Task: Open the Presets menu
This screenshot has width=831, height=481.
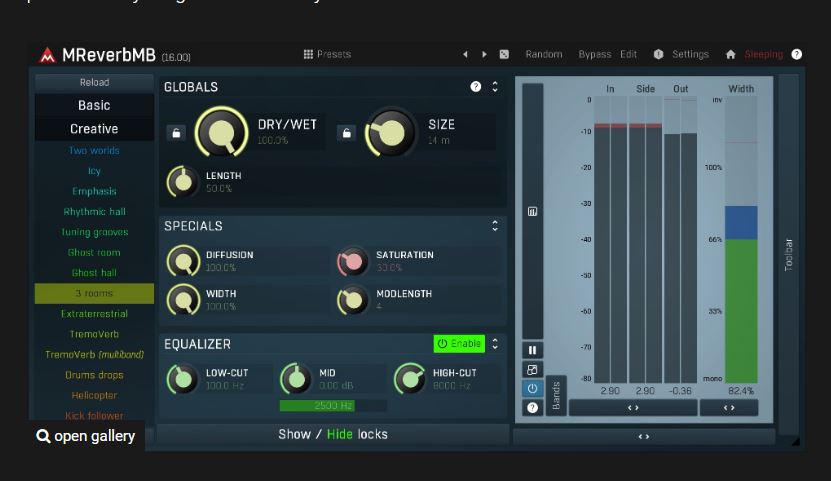Action: tap(327, 54)
